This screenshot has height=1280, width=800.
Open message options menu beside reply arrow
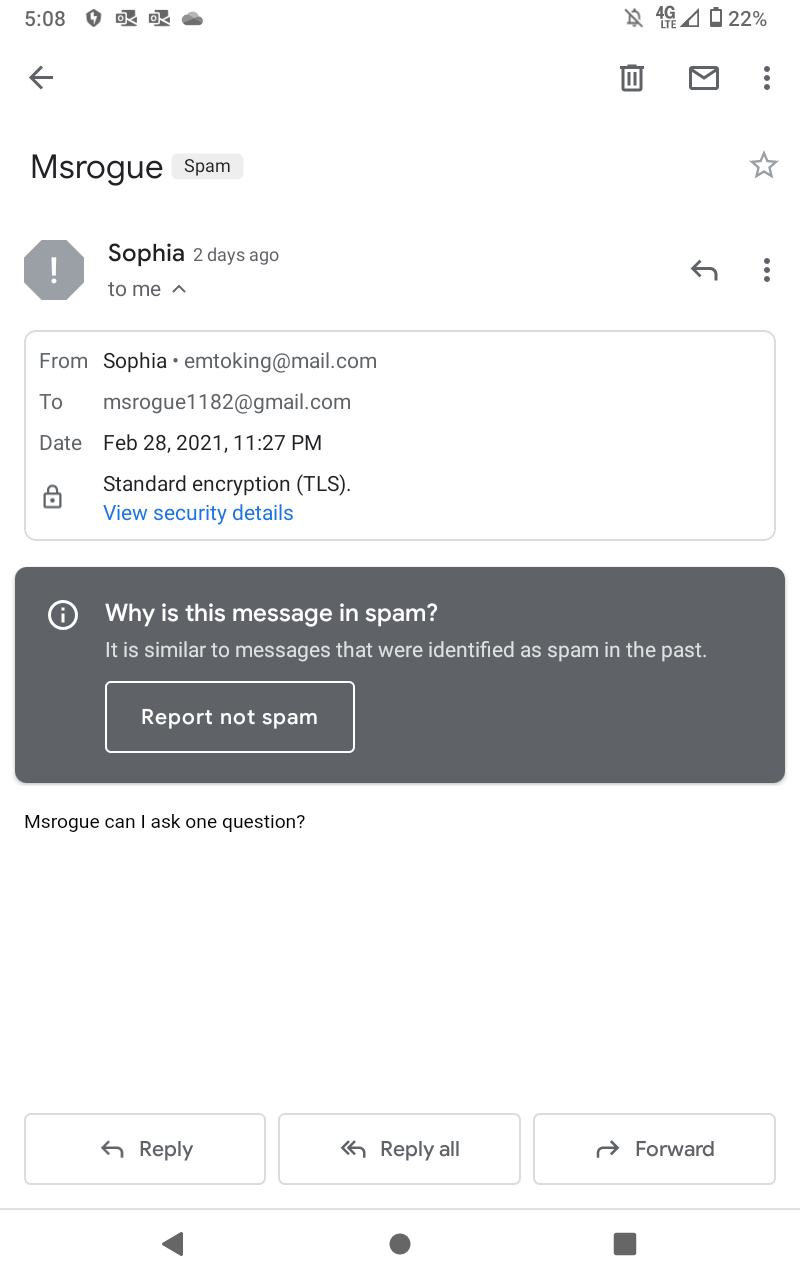(766, 270)
